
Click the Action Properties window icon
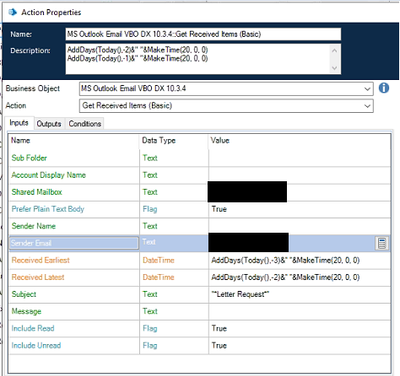click(13, 12)
